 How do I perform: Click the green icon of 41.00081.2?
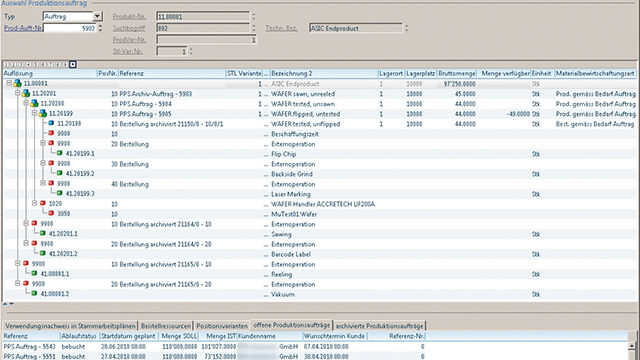[34, 293]
